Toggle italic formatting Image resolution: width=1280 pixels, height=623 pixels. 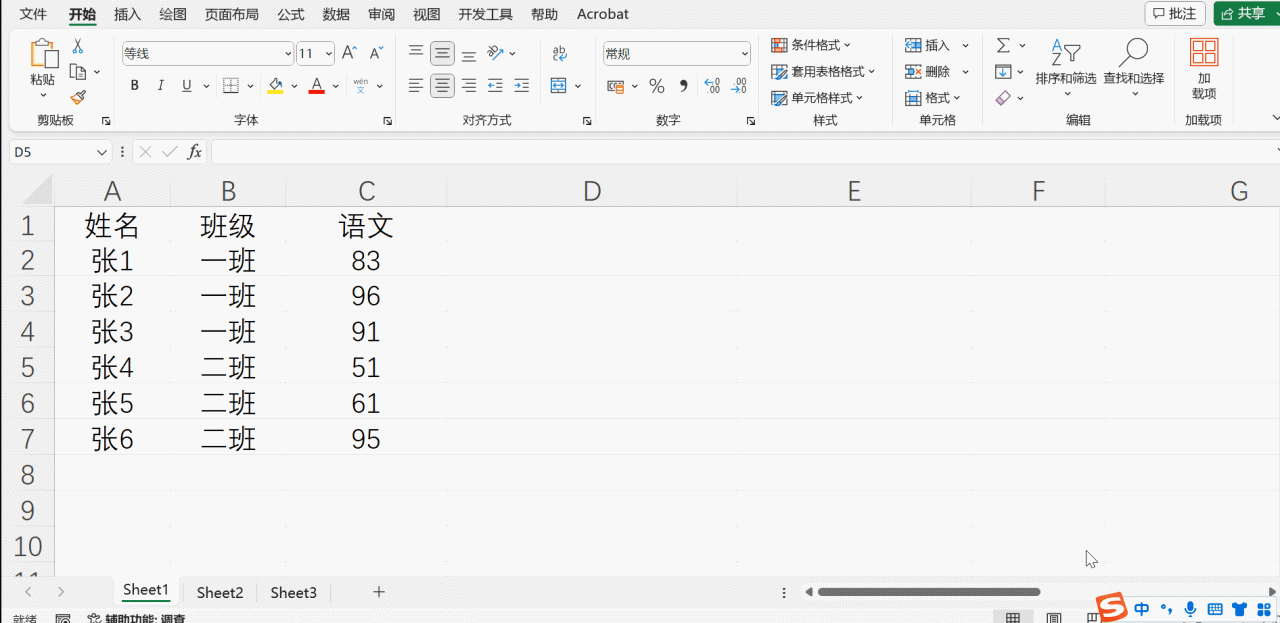(x=161, y=86)
